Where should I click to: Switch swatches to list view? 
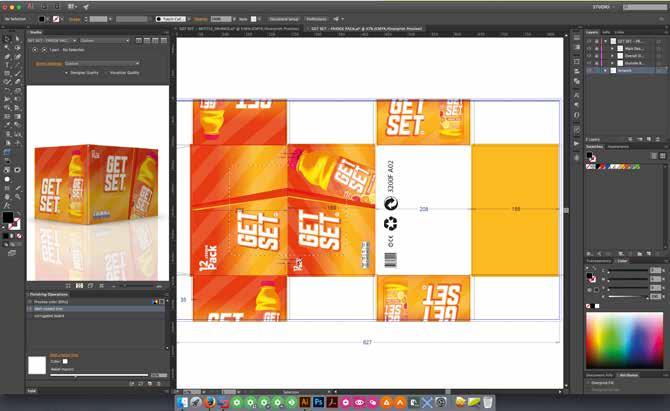point(655,156)
